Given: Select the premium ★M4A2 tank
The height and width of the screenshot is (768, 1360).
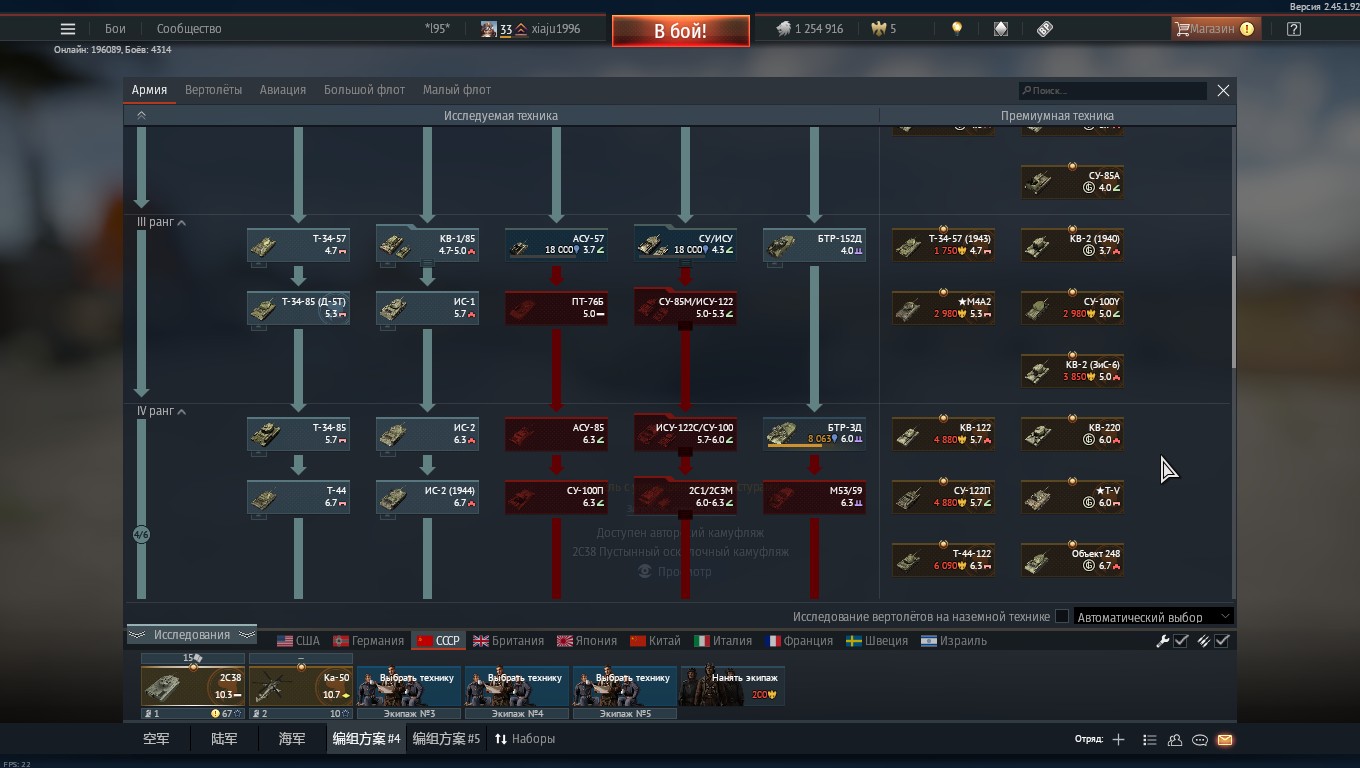Looking at the screenshot, I should point(943,308).
